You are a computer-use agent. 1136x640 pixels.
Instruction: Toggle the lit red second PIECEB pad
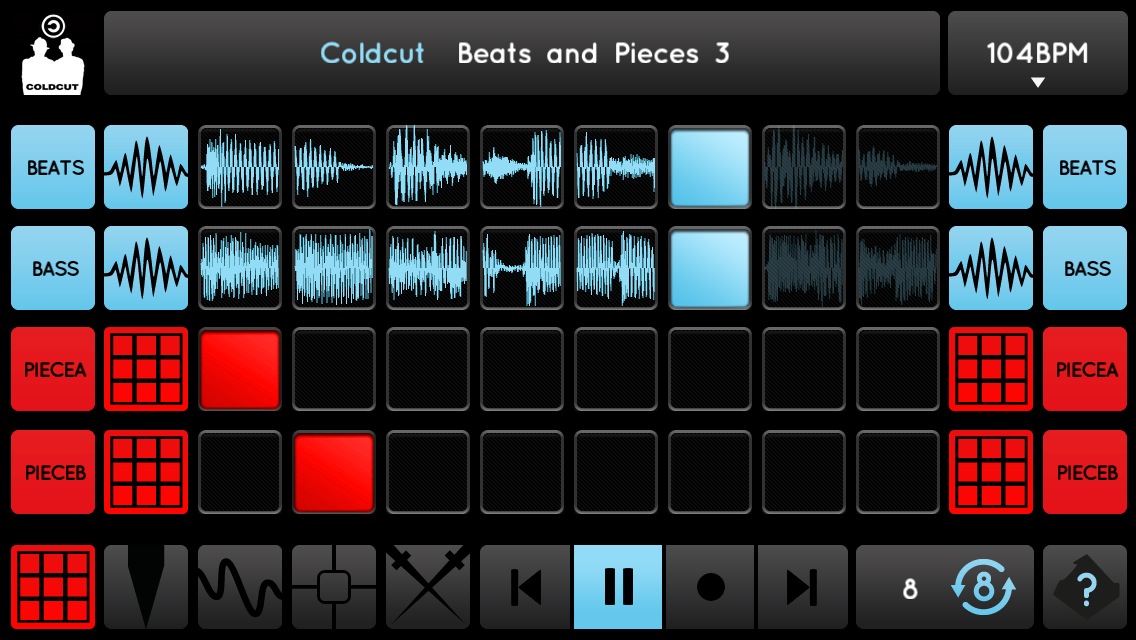pyautogui.click(x=334, y=473)
